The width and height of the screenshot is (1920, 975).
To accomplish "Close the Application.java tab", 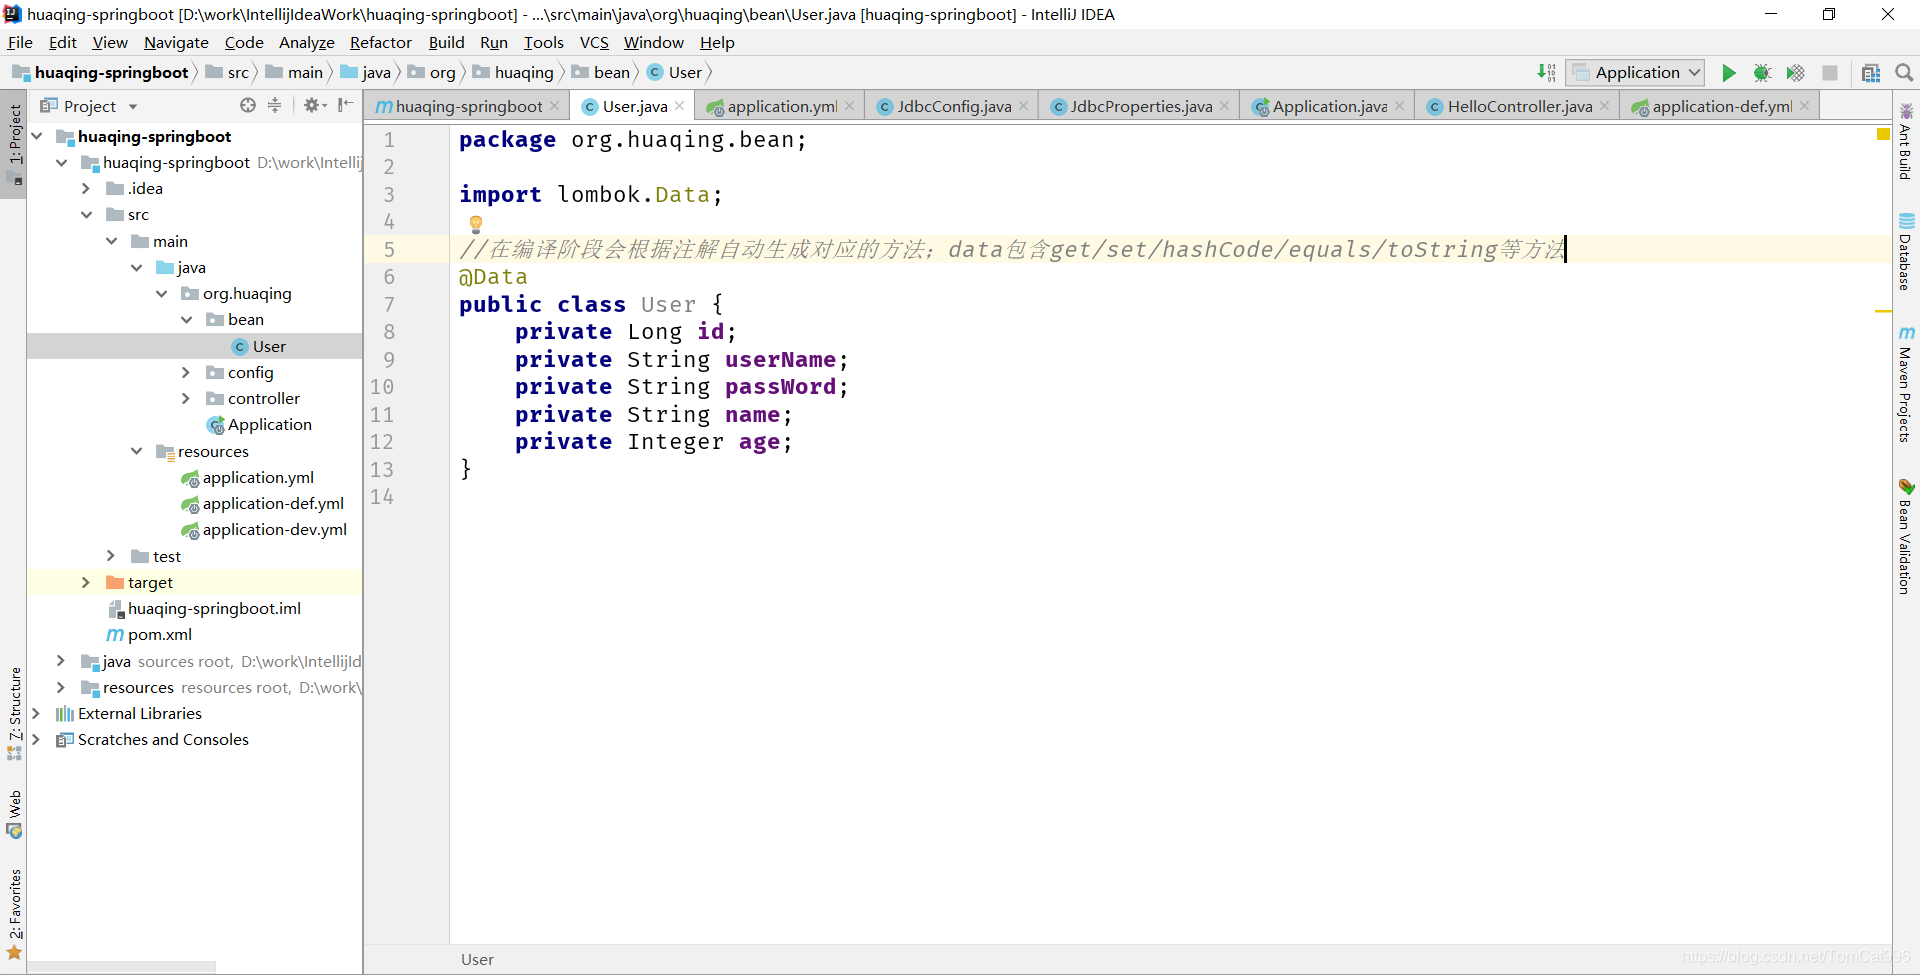I will (x=1400, y=106).
